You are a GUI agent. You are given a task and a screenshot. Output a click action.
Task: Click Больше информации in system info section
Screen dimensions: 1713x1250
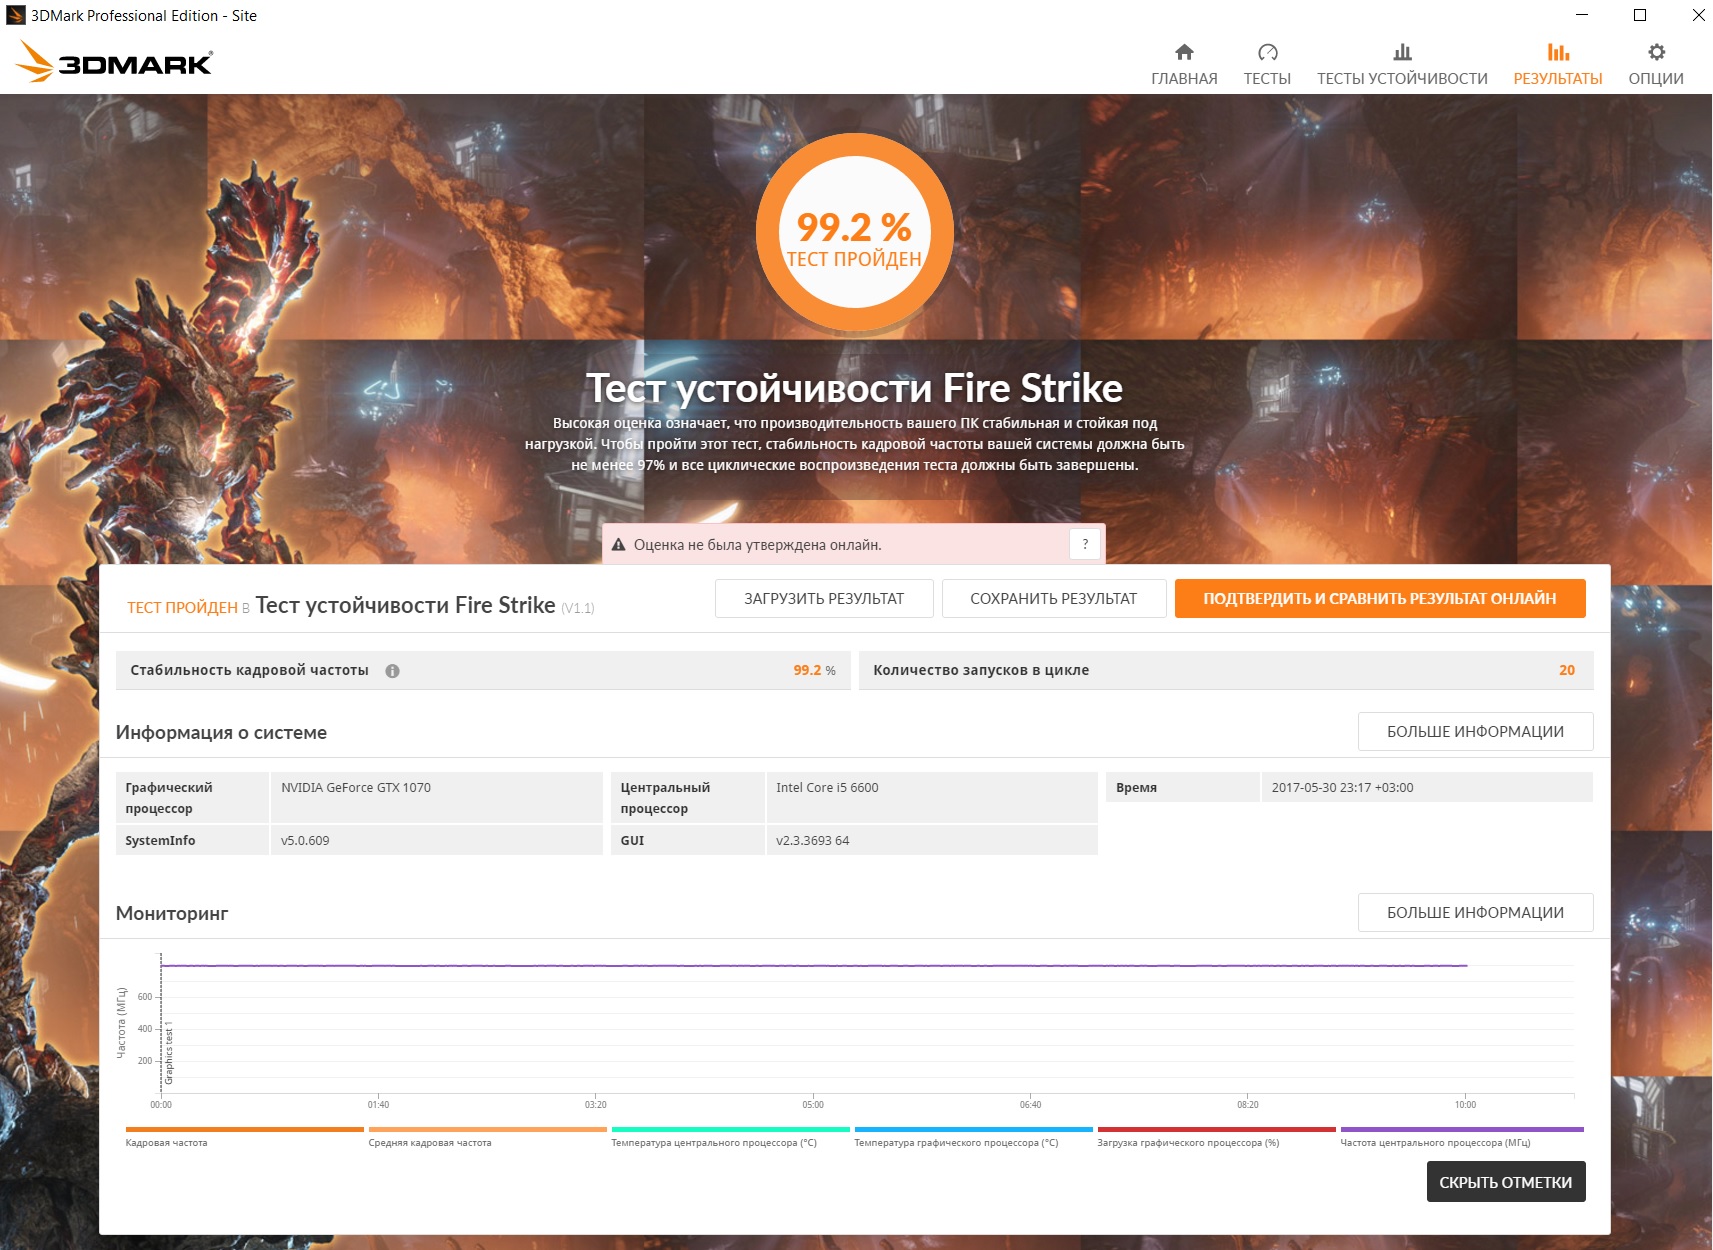click(x=1475, y=731)
